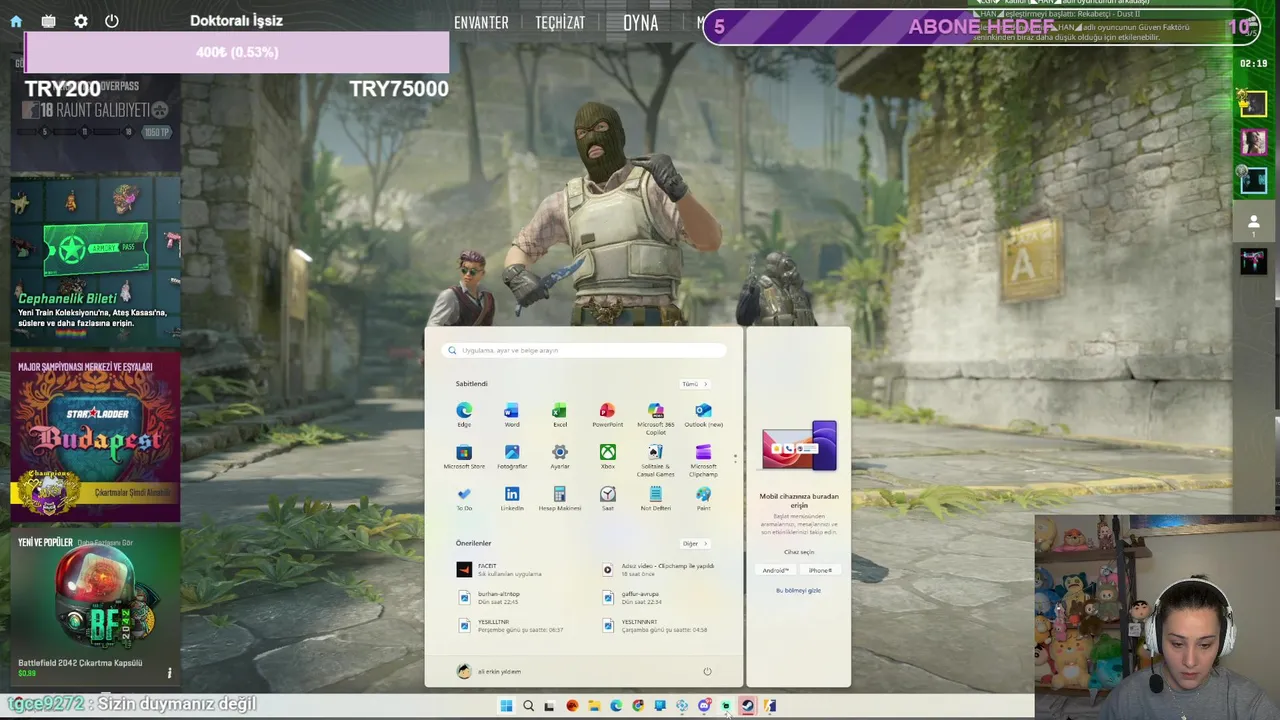Viewport: 1280px width, 720px height.
Task: Launch Word from the Start menu
Action: (x=511, y=415)
